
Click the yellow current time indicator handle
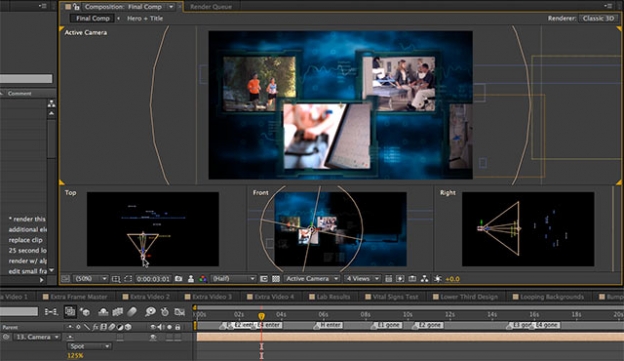point(261,316)
